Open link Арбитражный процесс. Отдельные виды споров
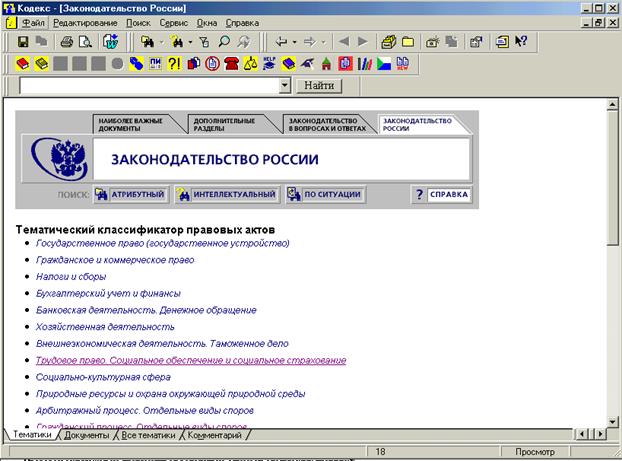 click(x=145, y=410)
